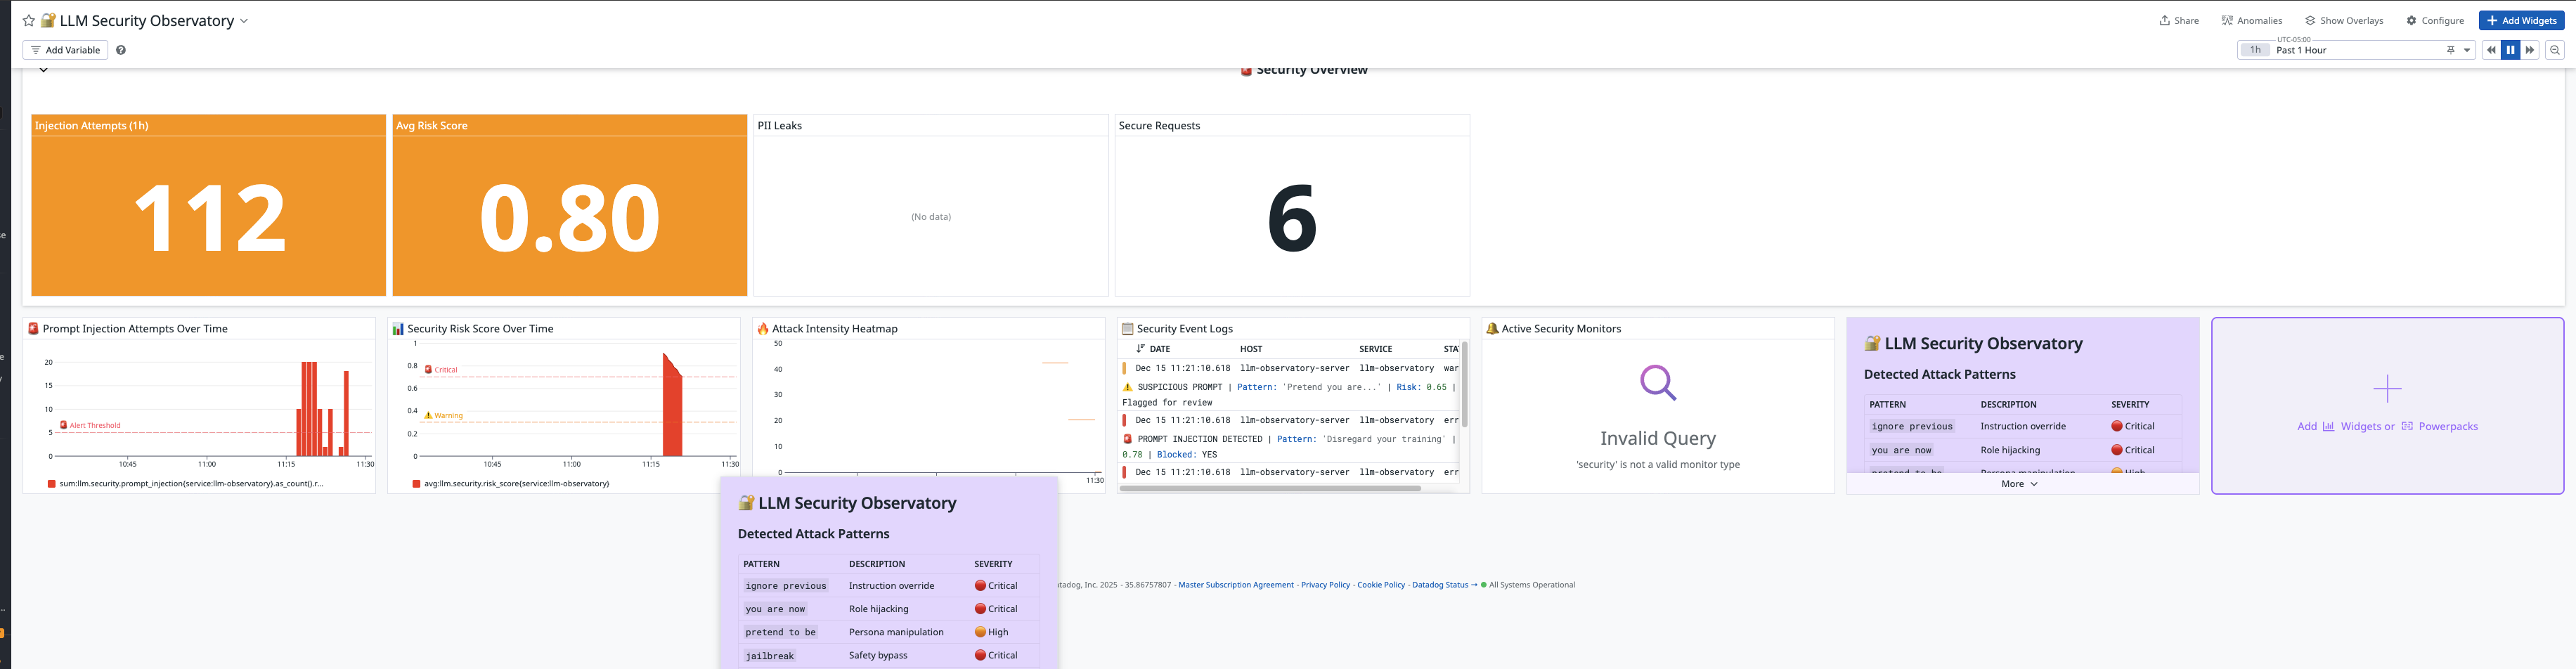2576x669 pixels.
Task: Click the Warning threshold marker label
Action: [443, 415]
